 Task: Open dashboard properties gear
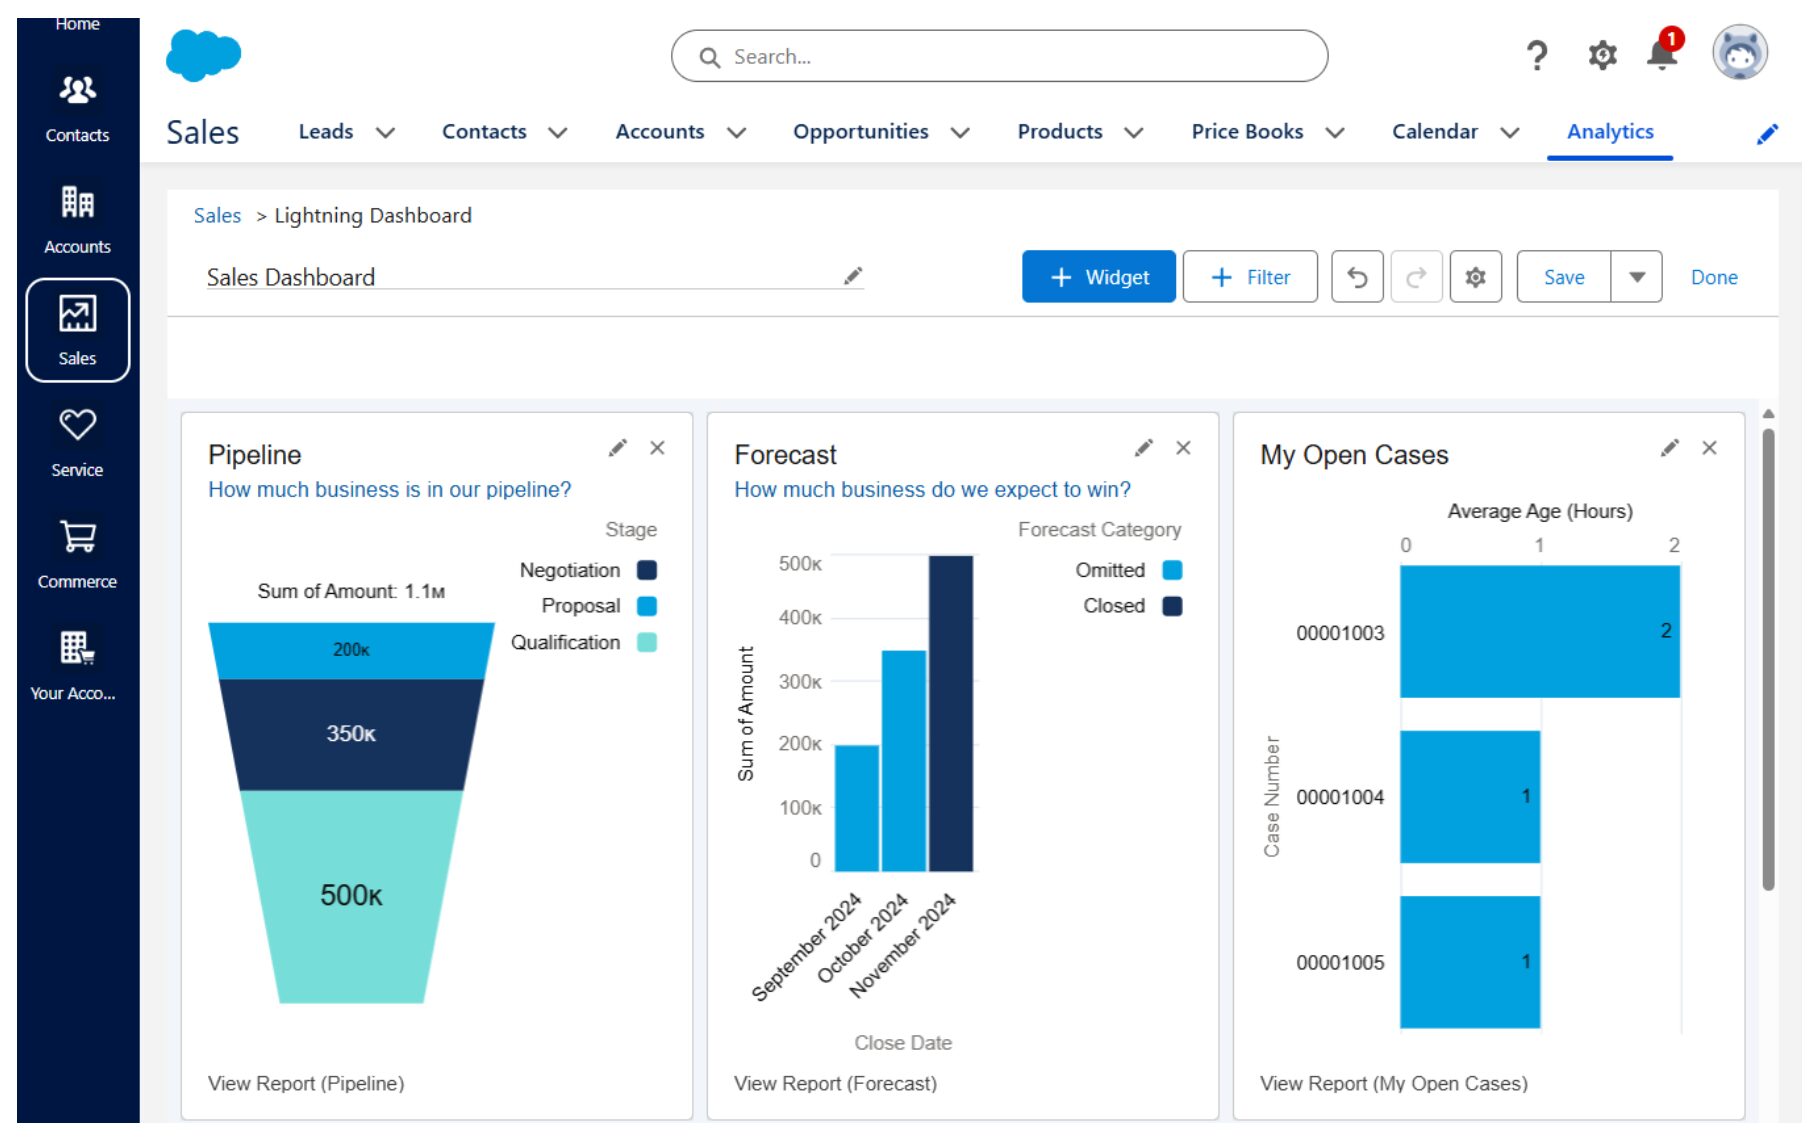click(x=1475, y=277)
